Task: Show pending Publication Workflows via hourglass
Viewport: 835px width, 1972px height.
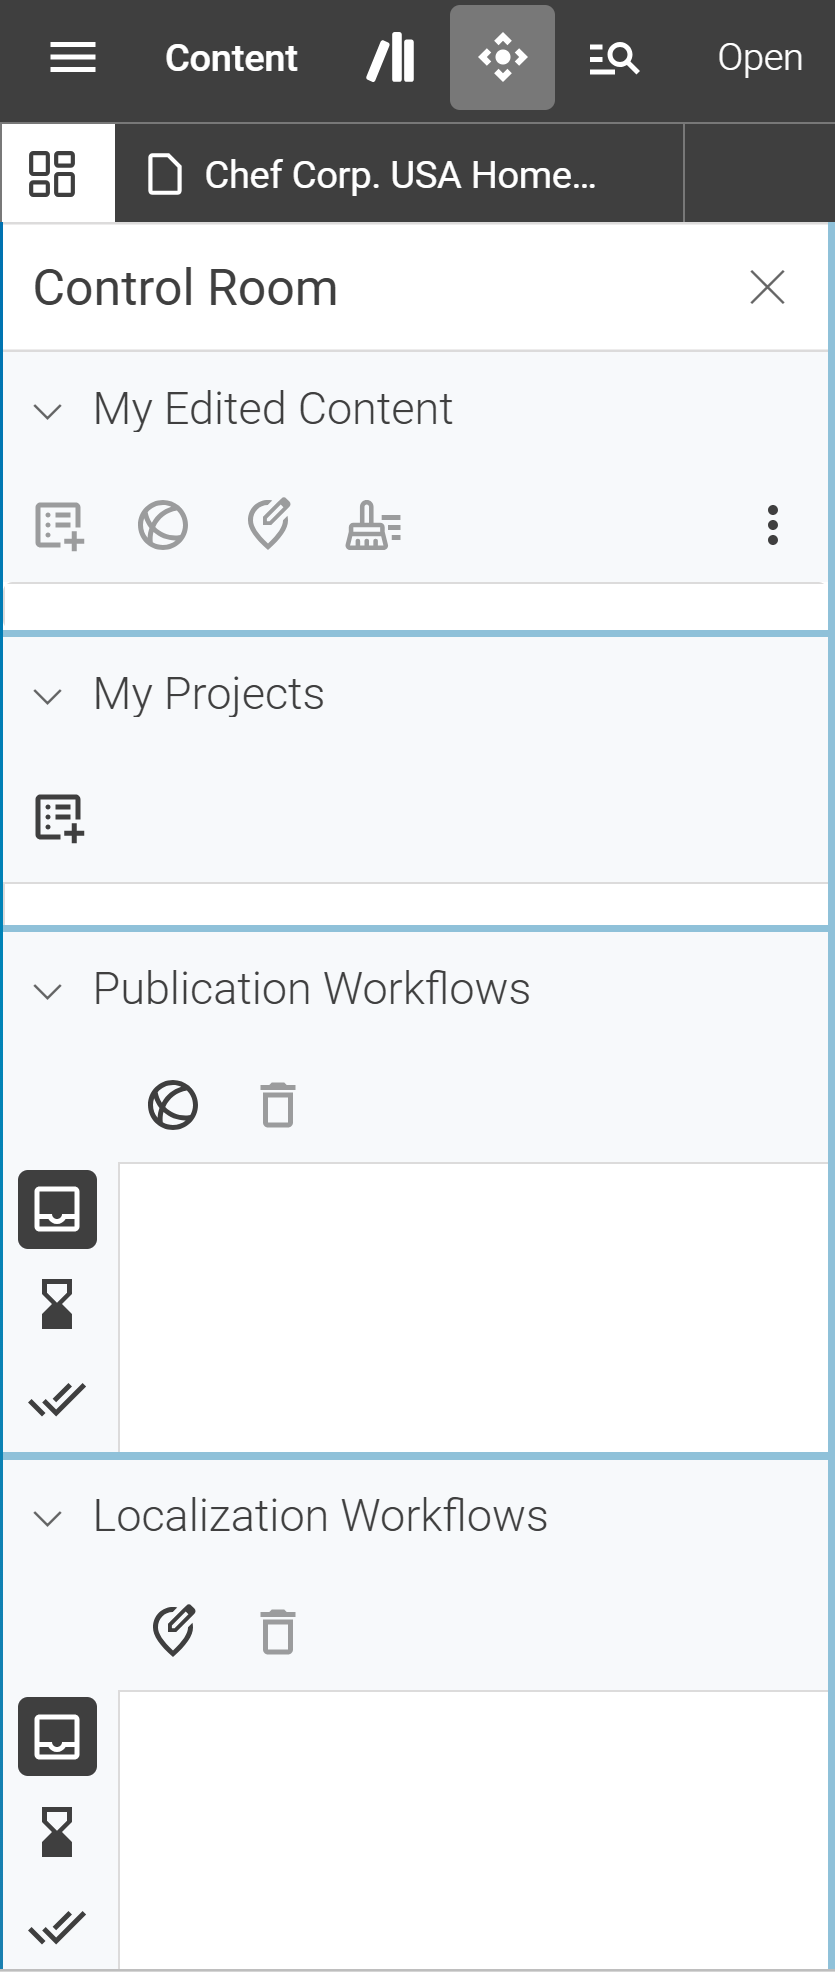Action: point(57,1304)
